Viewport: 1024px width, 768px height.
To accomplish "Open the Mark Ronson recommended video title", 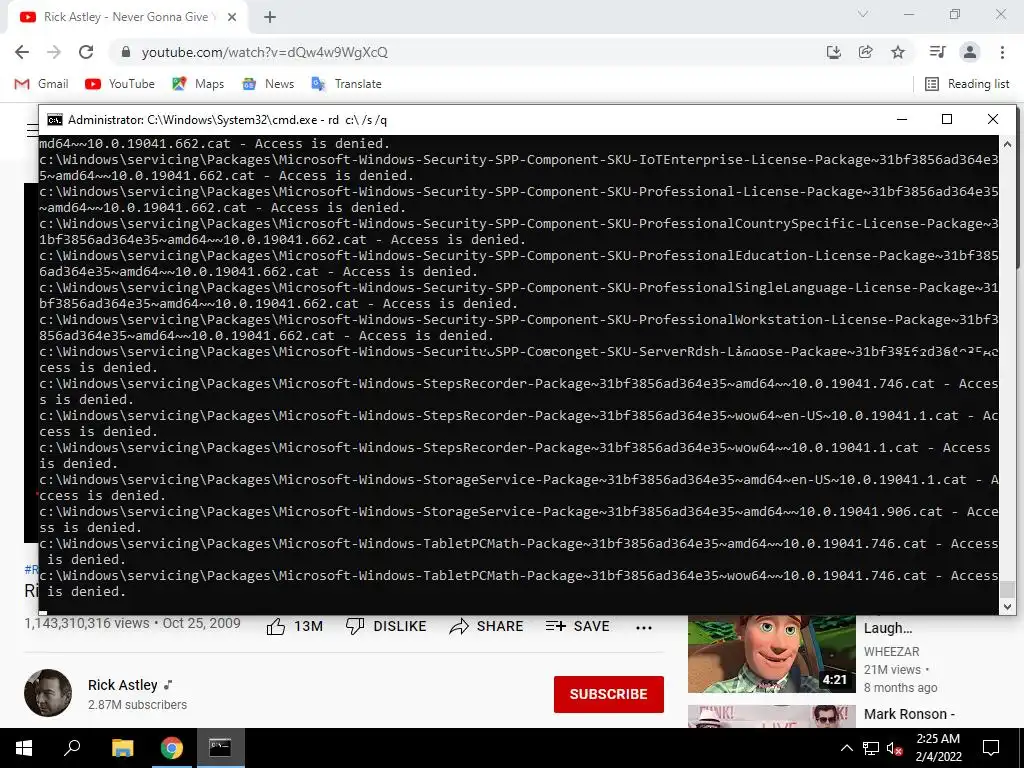I will [909, 714].
